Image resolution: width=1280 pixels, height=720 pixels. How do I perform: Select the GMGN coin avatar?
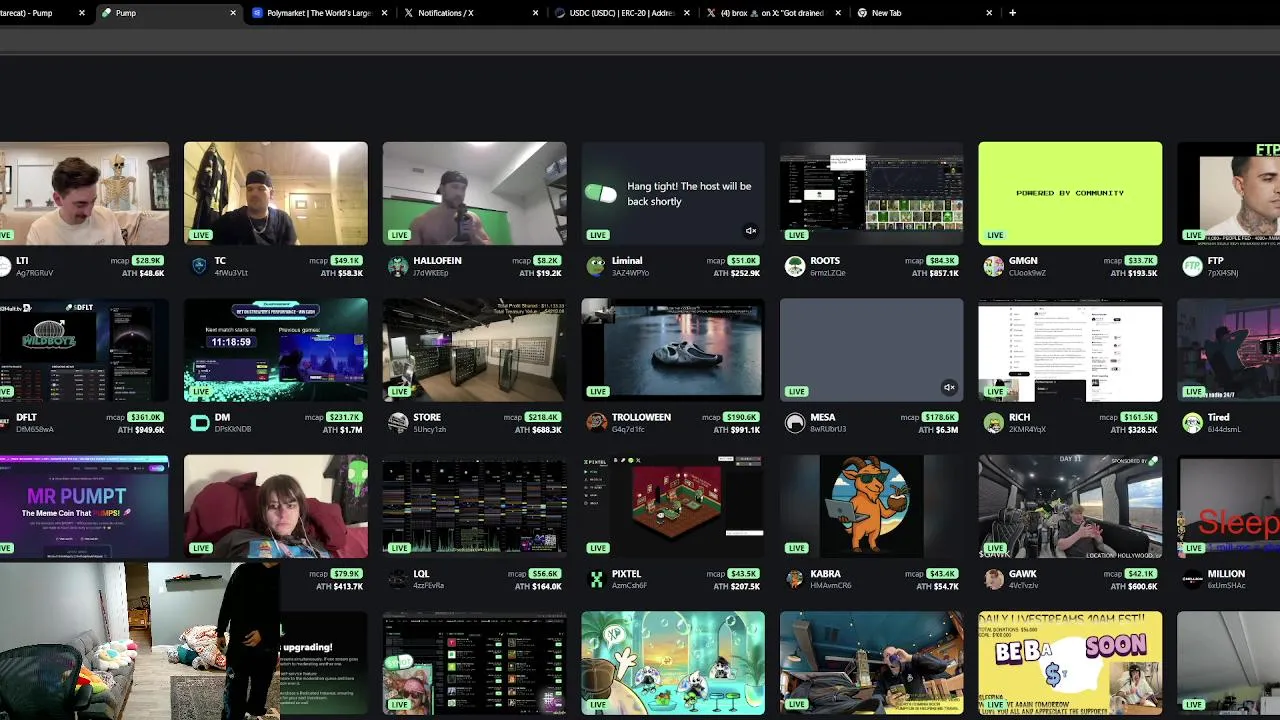point(993,266)
